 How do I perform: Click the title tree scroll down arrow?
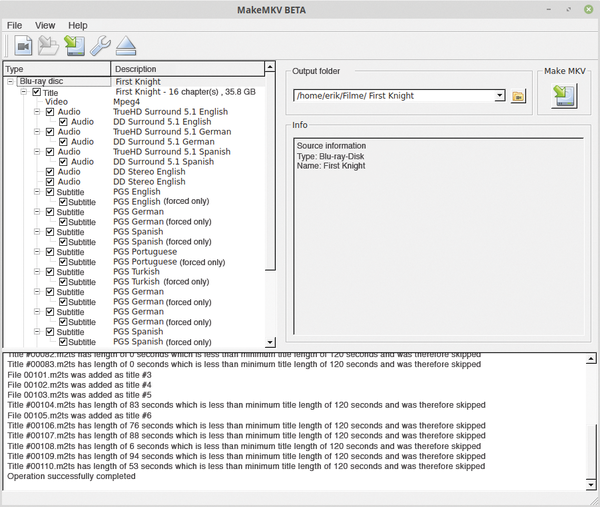click(270, 342)
